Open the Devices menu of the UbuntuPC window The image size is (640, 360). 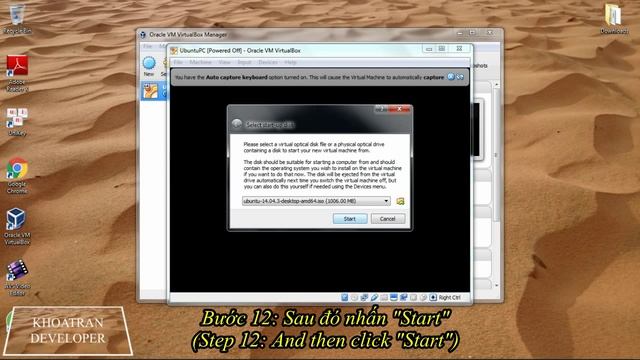tap(268, 62)
